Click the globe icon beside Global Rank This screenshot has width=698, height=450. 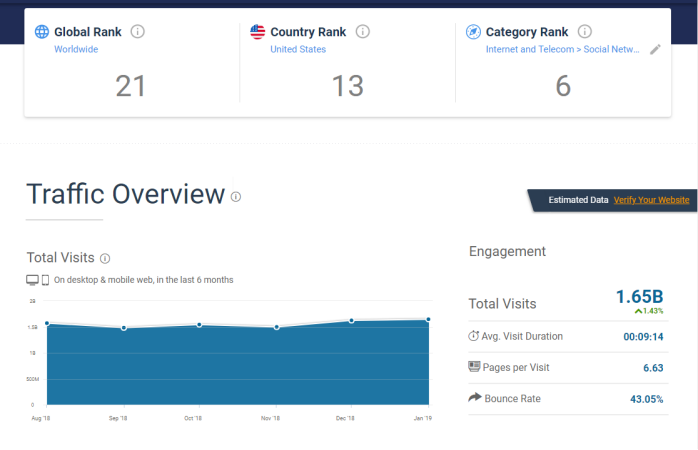42,32
